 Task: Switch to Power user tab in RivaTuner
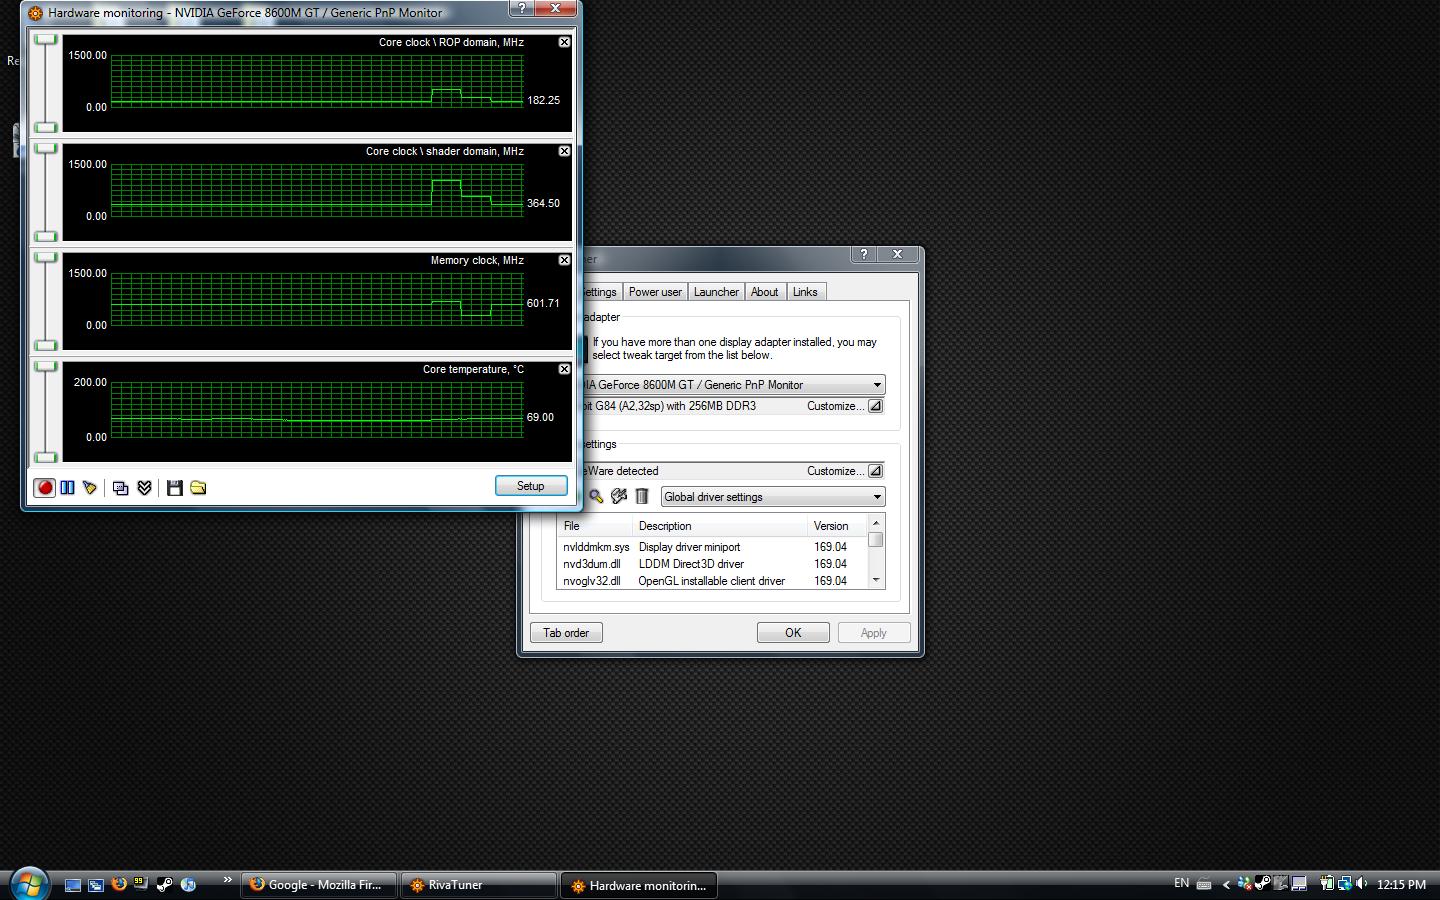tap(655, 292)
